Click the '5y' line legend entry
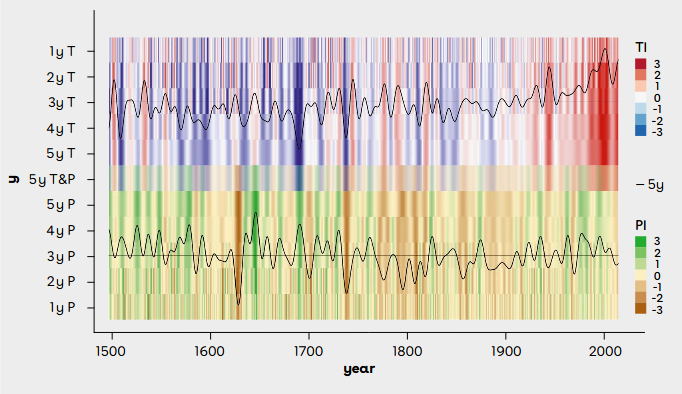Viewport: 682px width, 394px height. point(650,185)
